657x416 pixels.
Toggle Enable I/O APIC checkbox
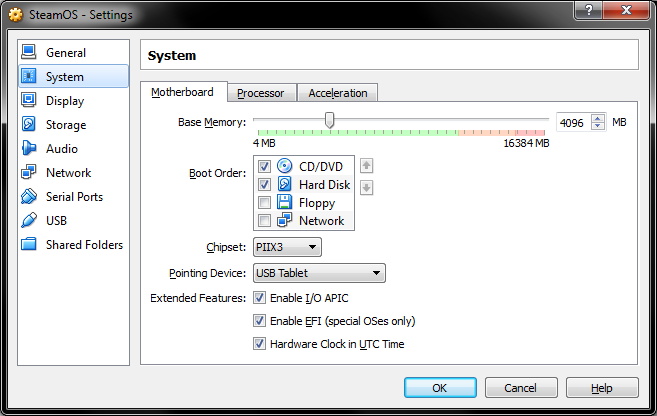pyautogui.click(x=259, y=298)
